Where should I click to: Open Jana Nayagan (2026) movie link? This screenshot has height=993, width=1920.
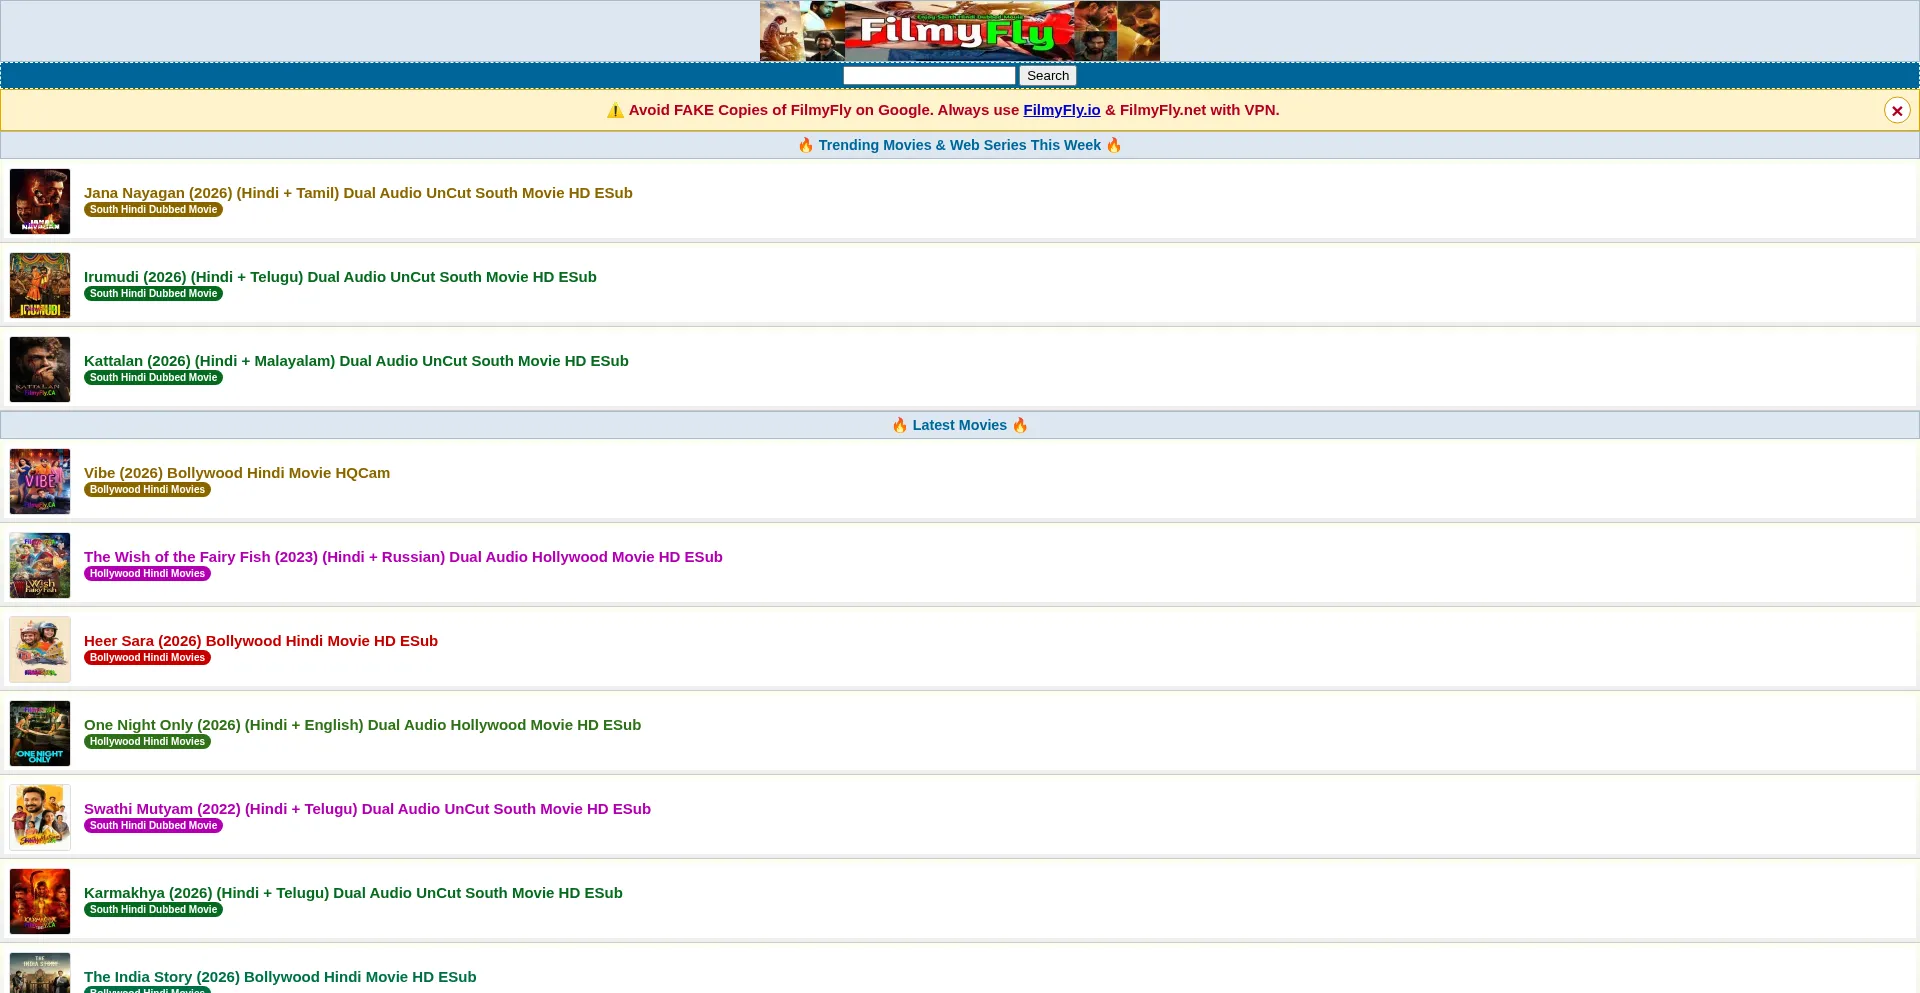tap(358, 193)
